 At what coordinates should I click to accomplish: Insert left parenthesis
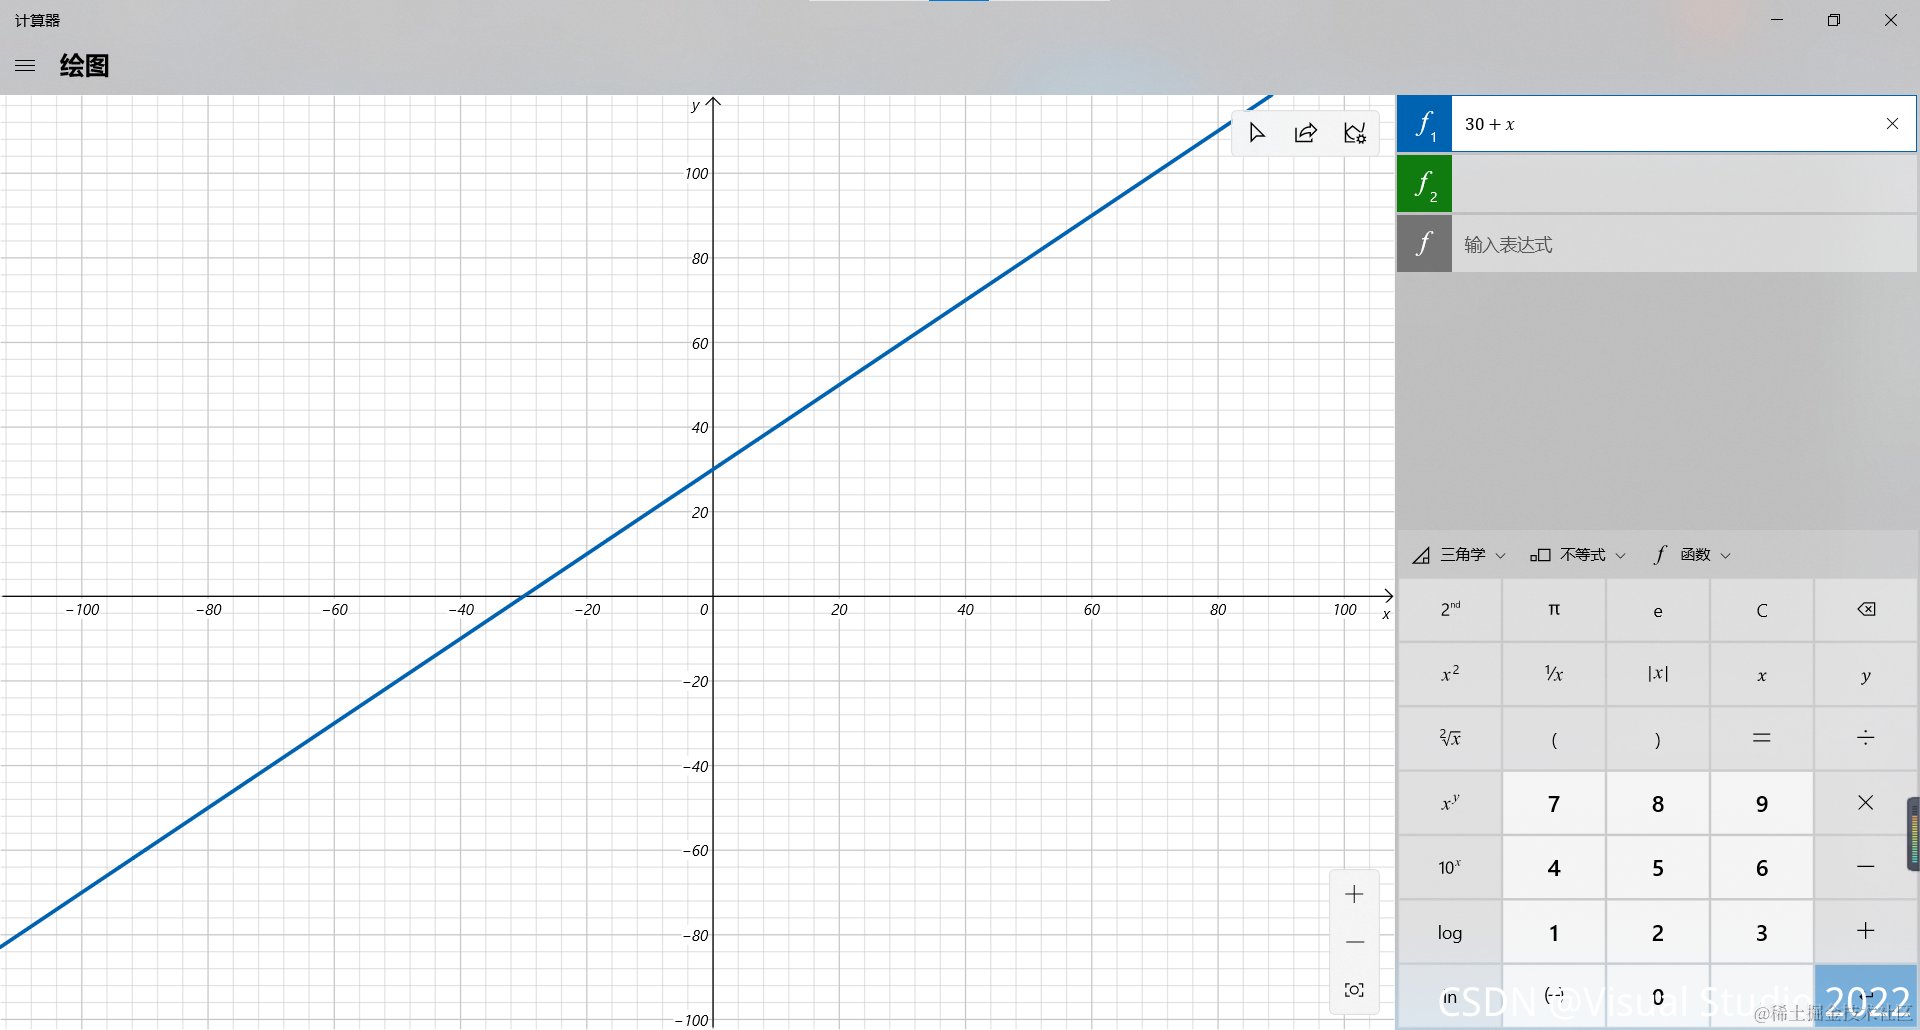click(x=1554, y=739)
